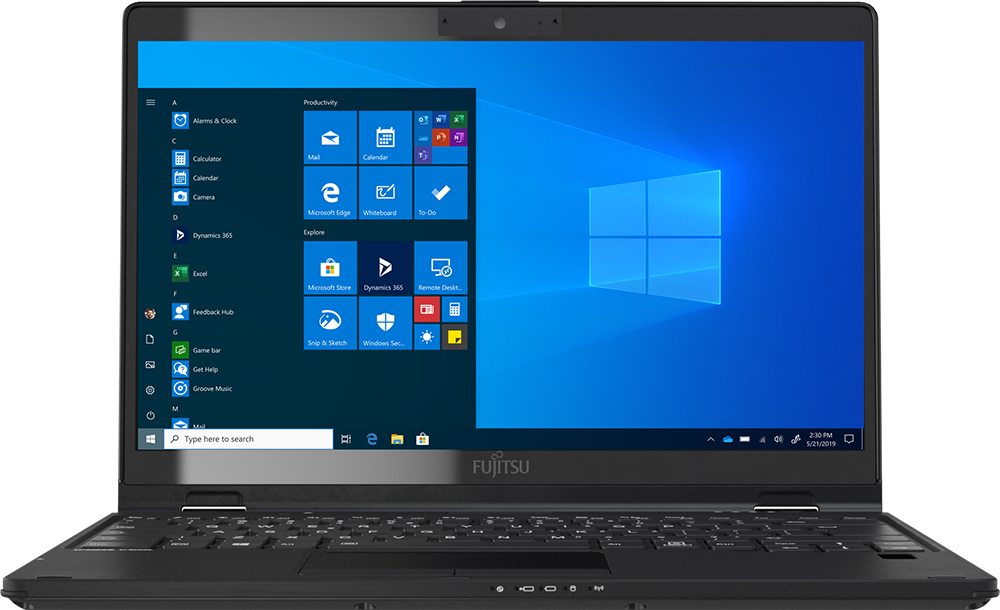Viewport: 1000px width, 610px height.
Task: Open the To-Do tile
Action: coord(441,193)
